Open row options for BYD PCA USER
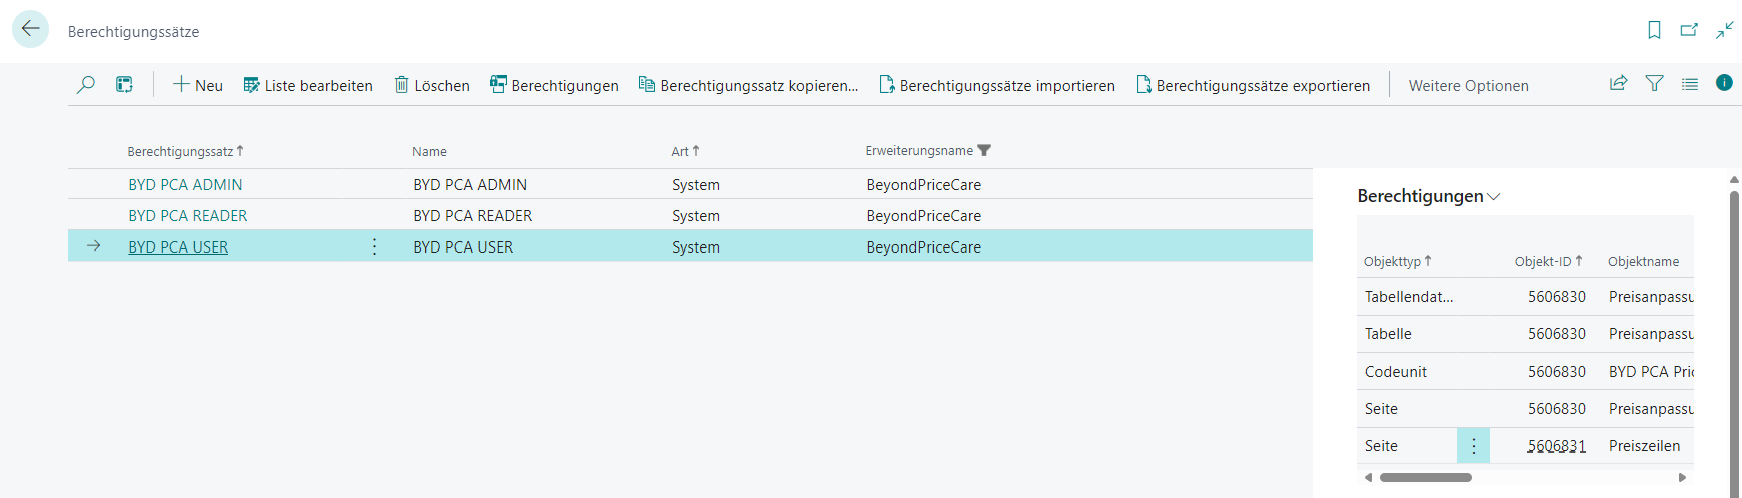The width and height of the screenshot is (1742, 498). [x=374, y=247]
